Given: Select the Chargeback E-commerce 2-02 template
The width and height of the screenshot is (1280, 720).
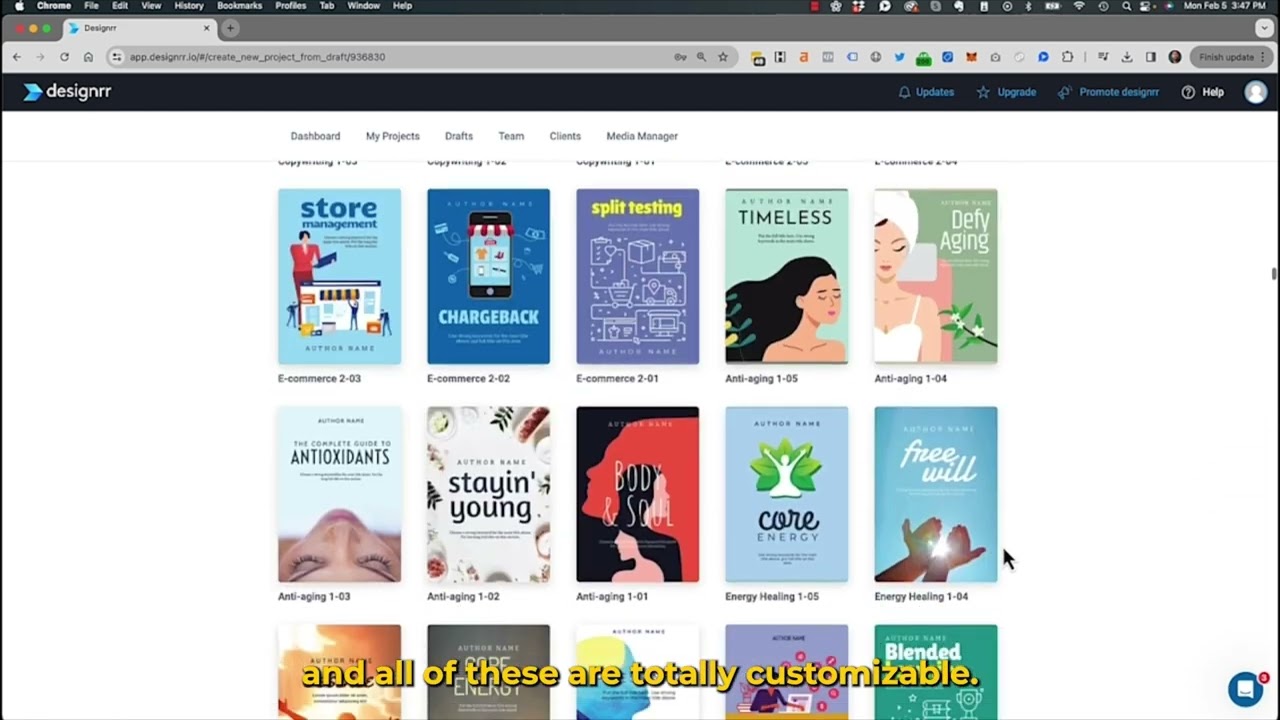Looking at the screenshot, I should pos(488,276).
